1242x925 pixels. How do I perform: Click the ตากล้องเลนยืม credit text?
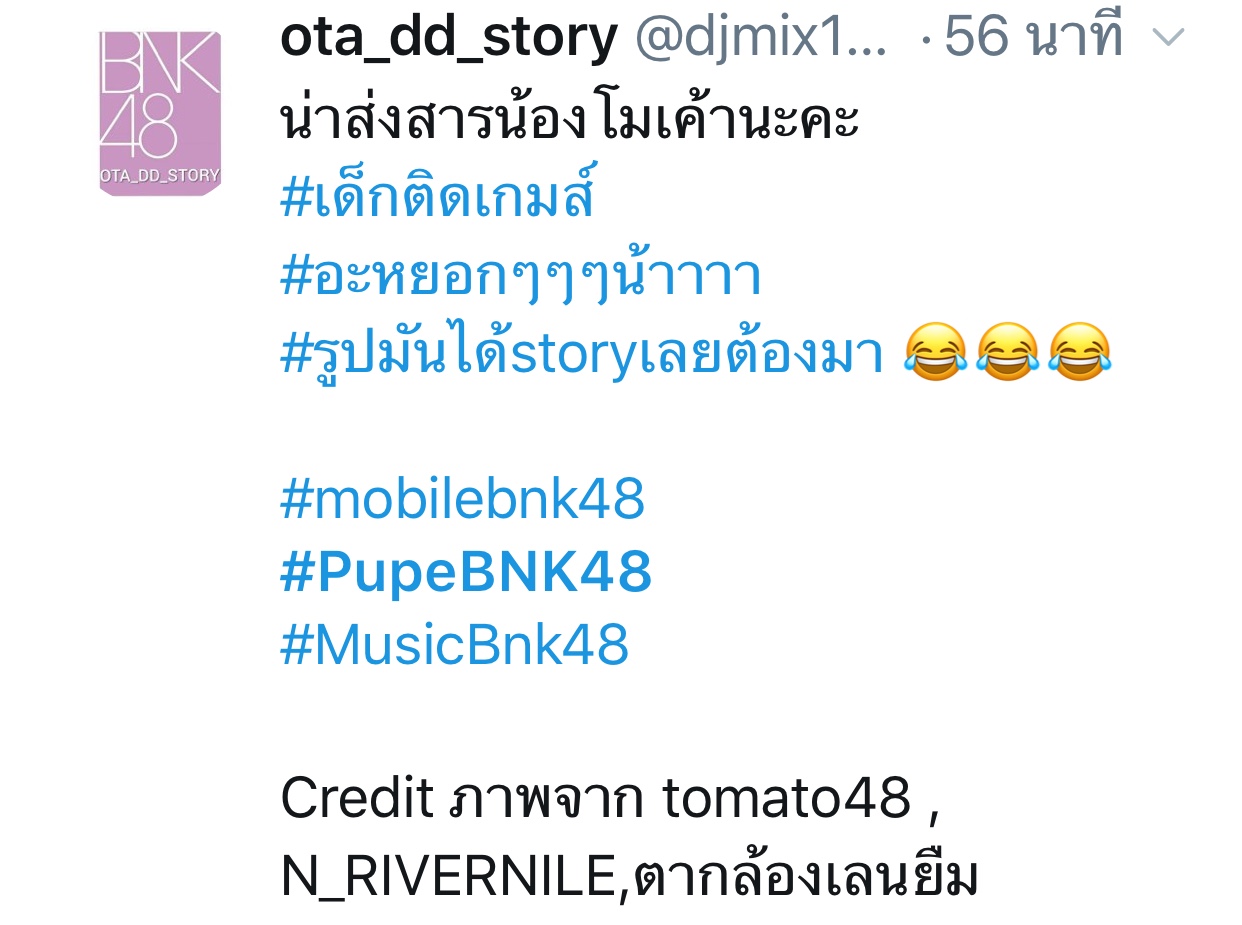806,875
